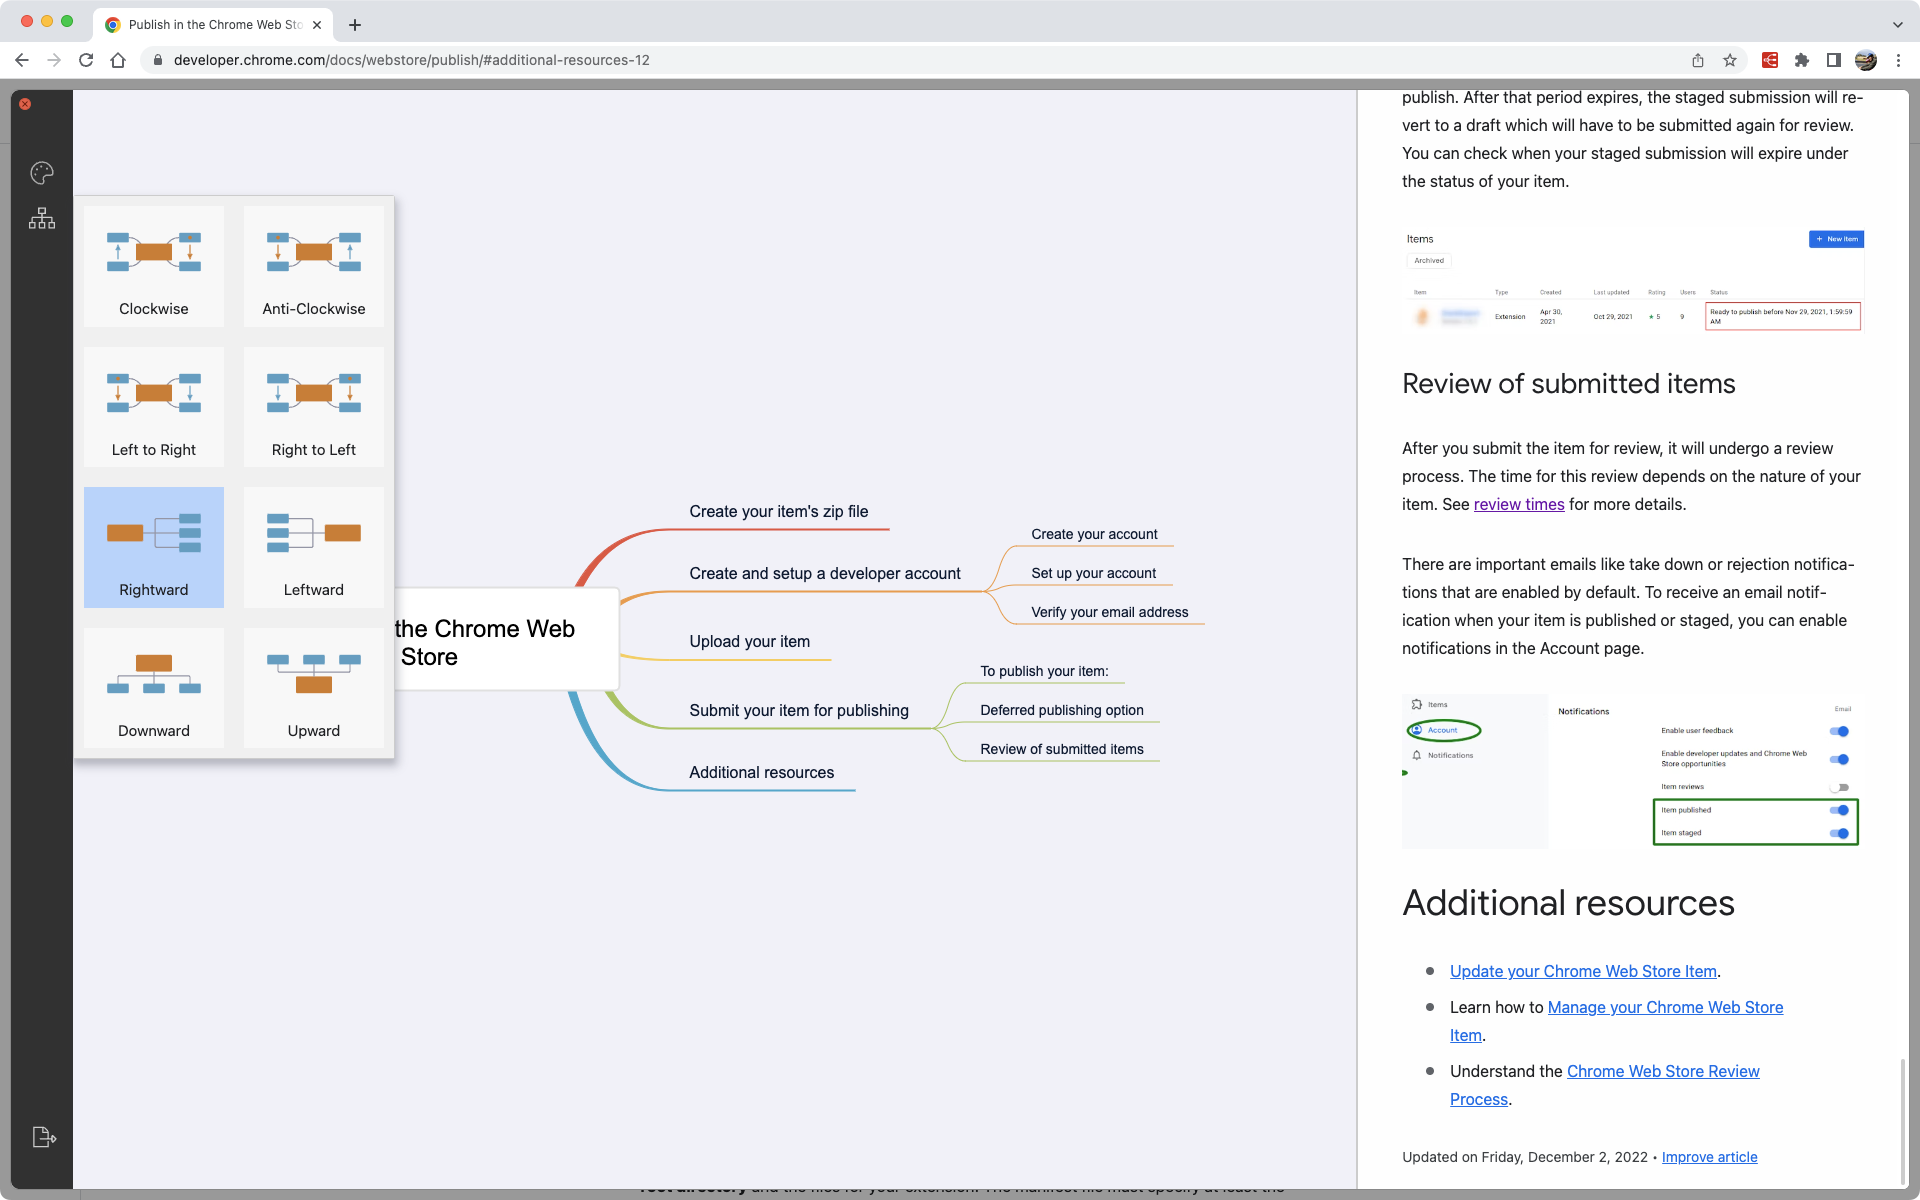Reload the current page

(x=86, y=60)
